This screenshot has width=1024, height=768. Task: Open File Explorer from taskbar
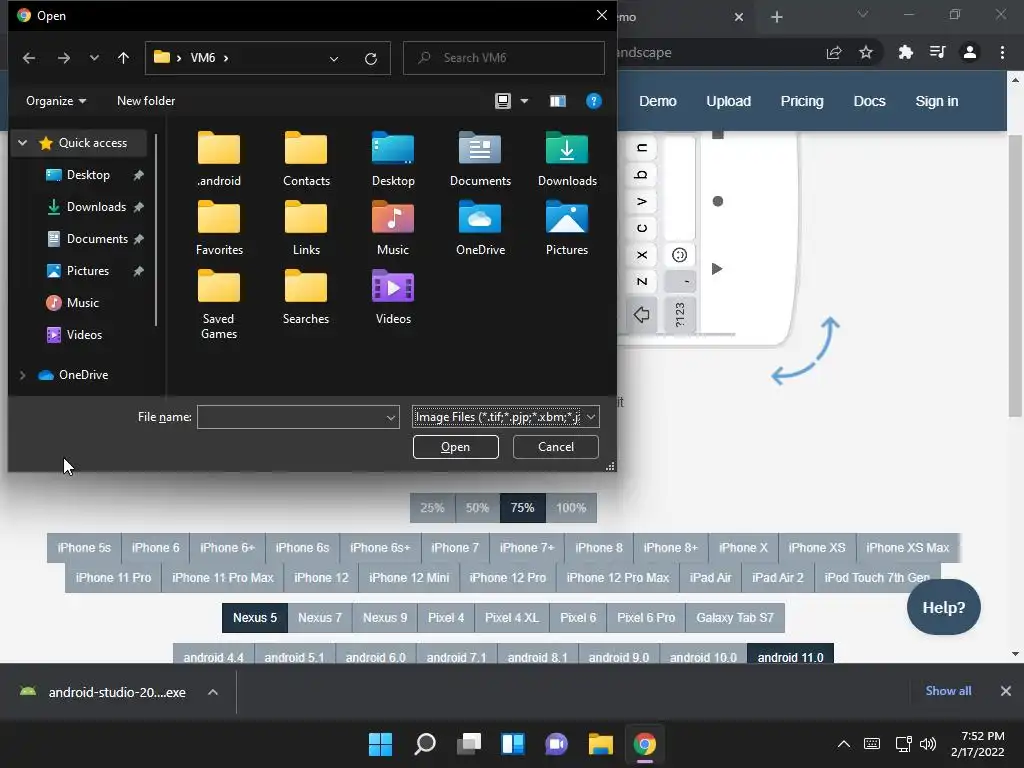[600, 744]
